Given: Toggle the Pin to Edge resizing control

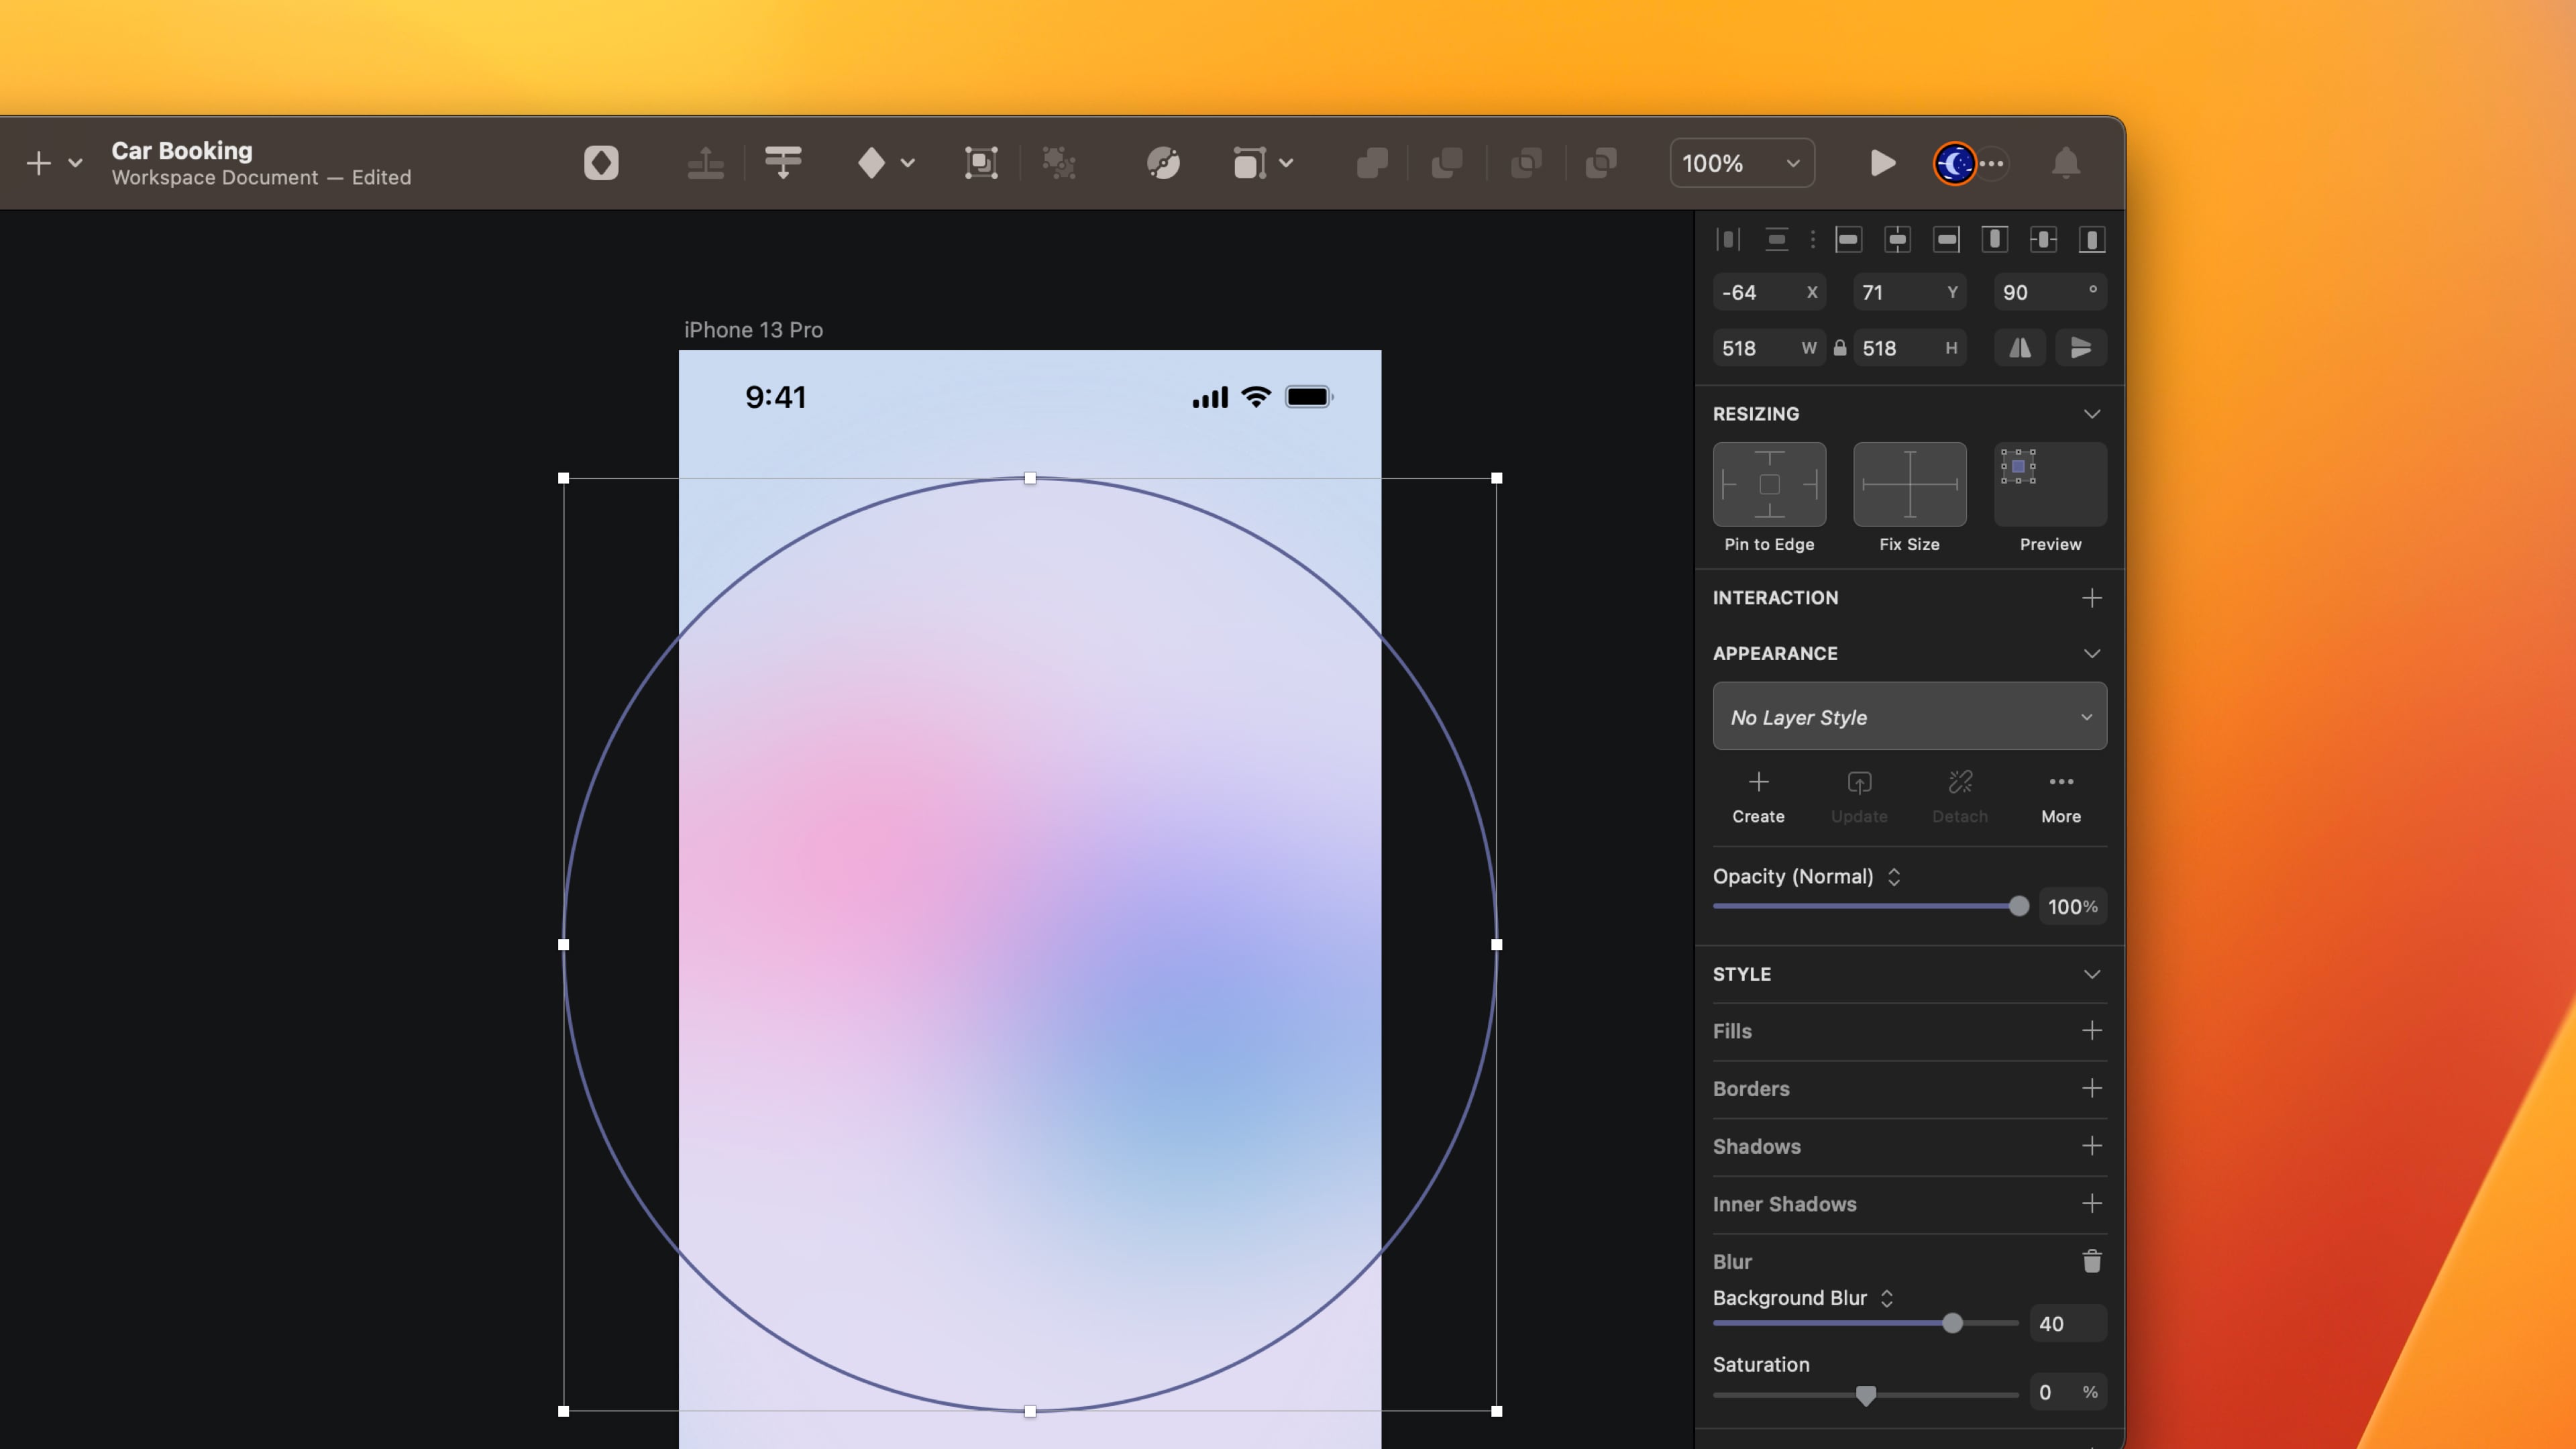Looking at the screenshot, I should tap(1769, 485).
